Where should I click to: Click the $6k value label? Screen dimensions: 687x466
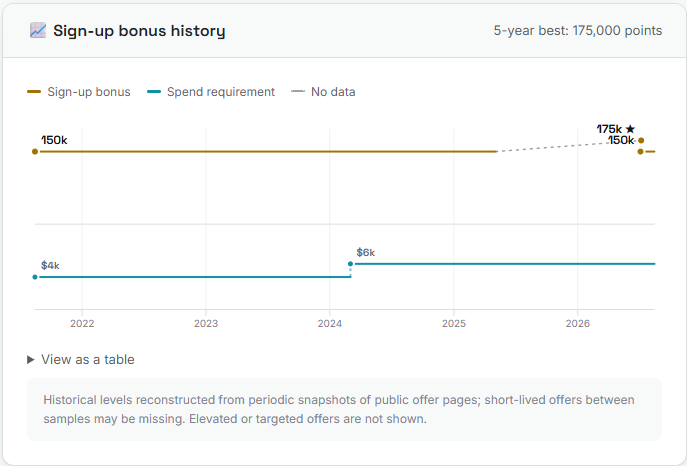tap(366, 253)
